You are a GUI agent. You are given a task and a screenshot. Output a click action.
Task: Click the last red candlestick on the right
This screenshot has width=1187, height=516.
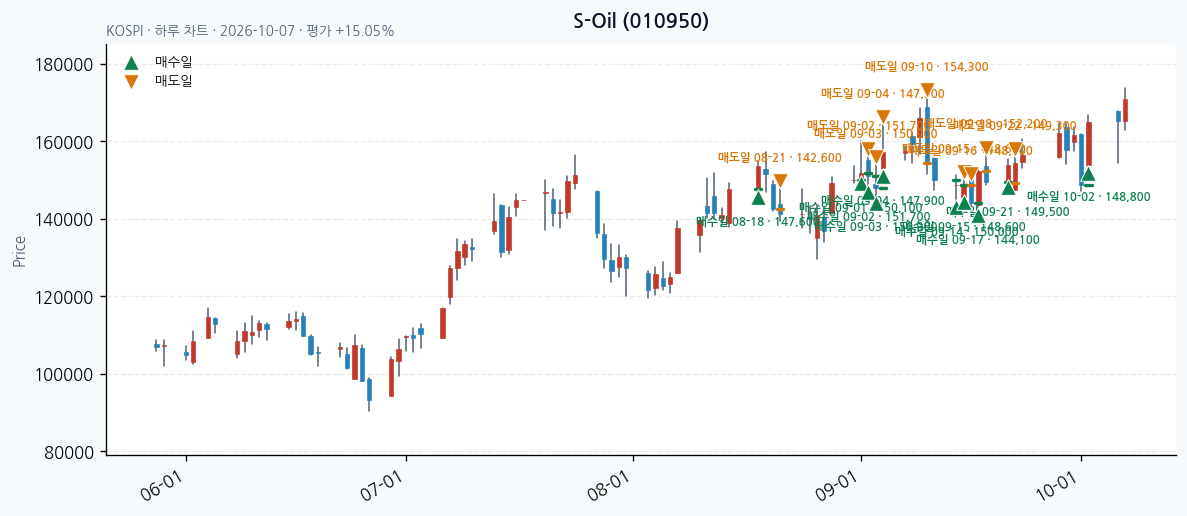pyautogui.click(x=1125, y=110)
